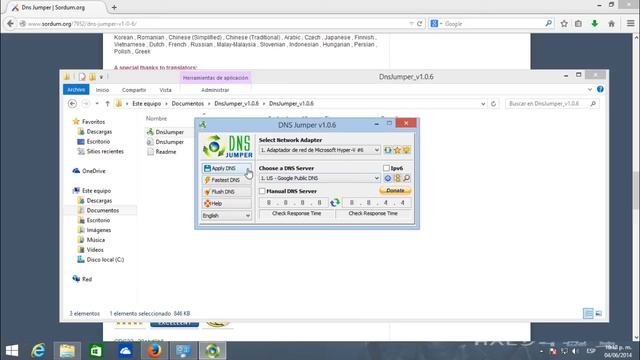The height and width of the screenshot is (360, 640).
Task: Click the Firefox back arrow
Action: click(10, 24)
